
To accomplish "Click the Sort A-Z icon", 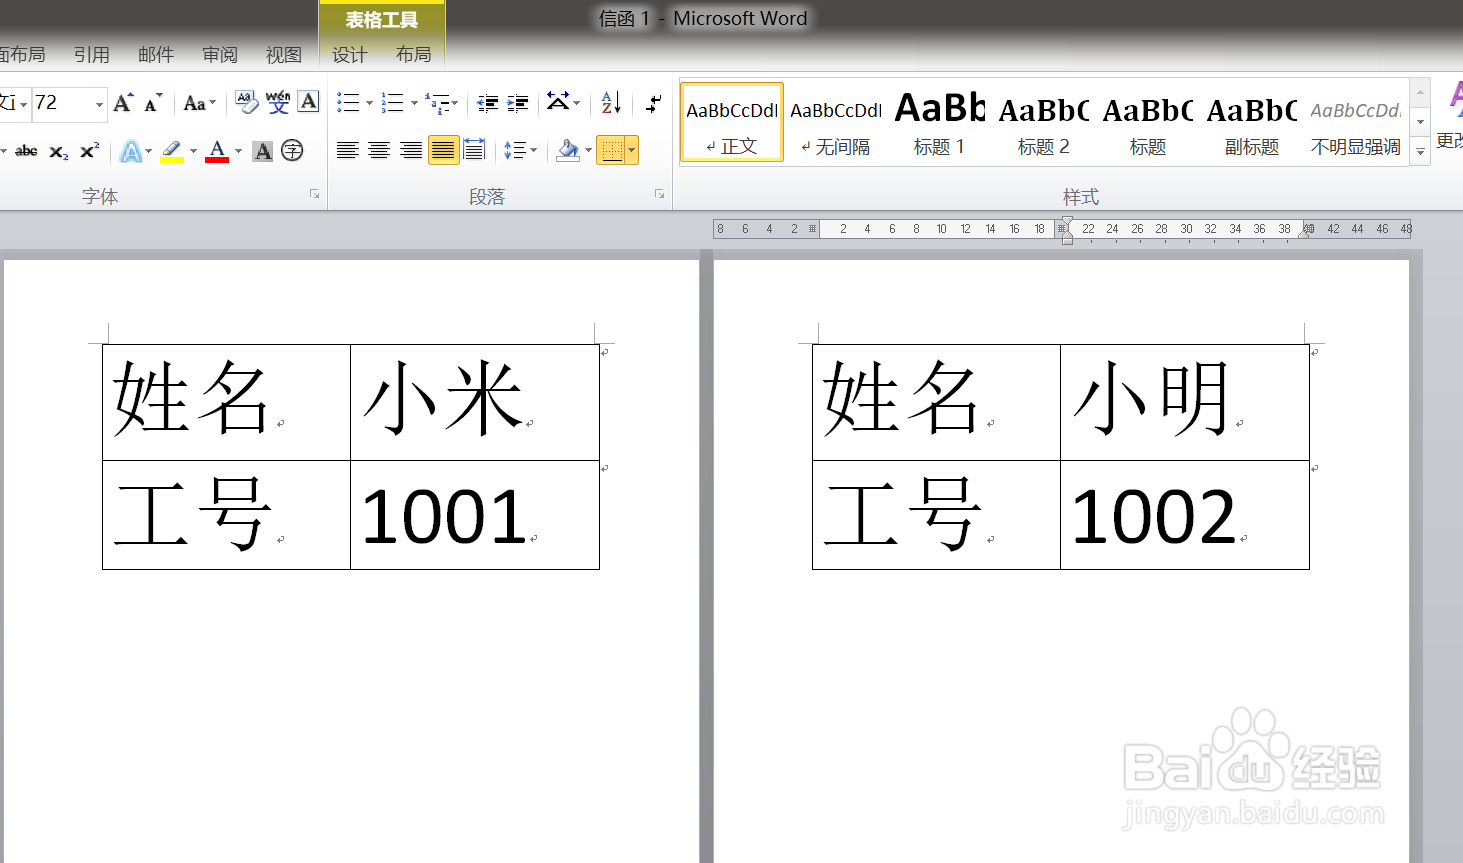I will 610,102.
